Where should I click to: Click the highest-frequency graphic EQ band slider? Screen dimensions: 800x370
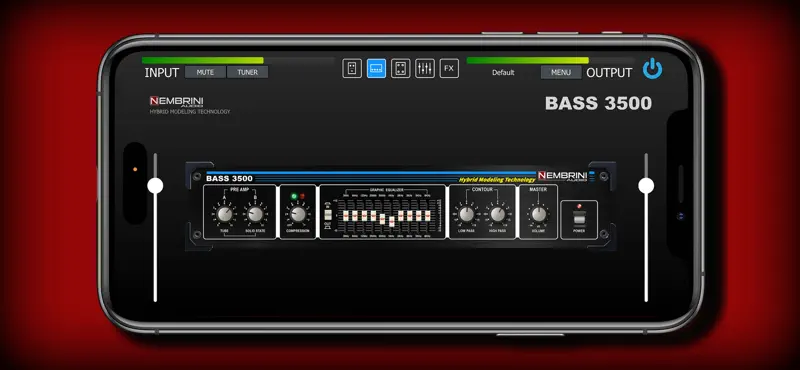(428, 216)
